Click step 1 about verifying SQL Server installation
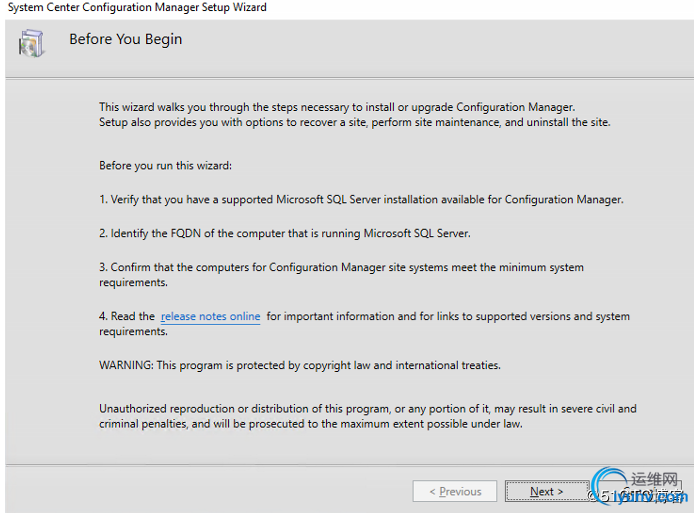This screenshot has height=513, width=694. [361, 200]
